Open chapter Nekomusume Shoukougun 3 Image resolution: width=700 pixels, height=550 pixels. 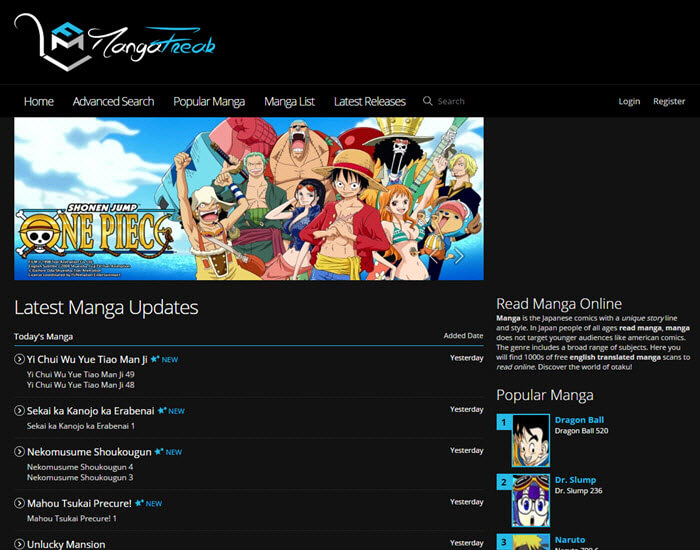[x=80, y=477]
